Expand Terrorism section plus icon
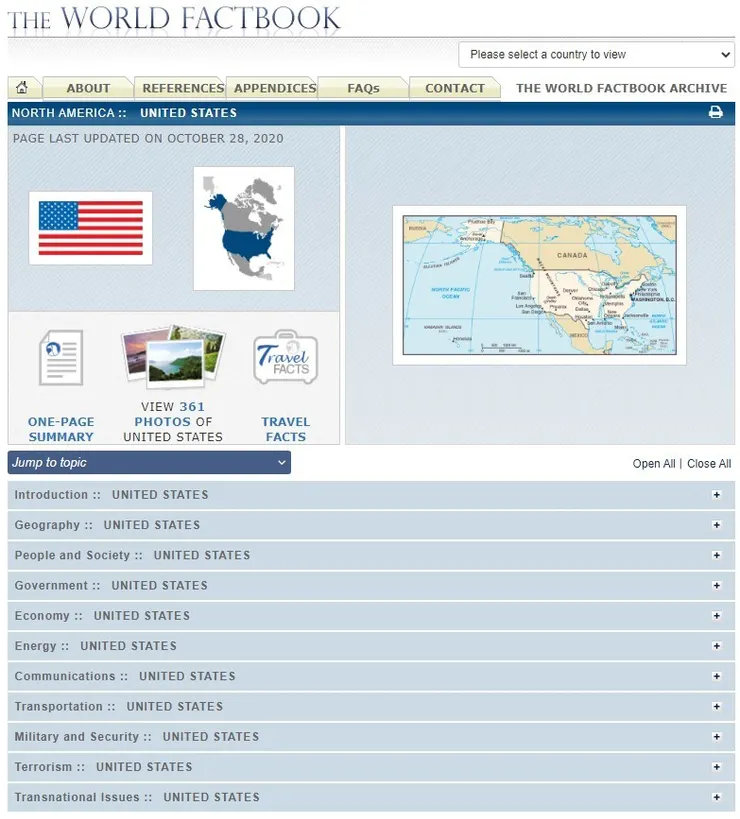 (716, 767)
